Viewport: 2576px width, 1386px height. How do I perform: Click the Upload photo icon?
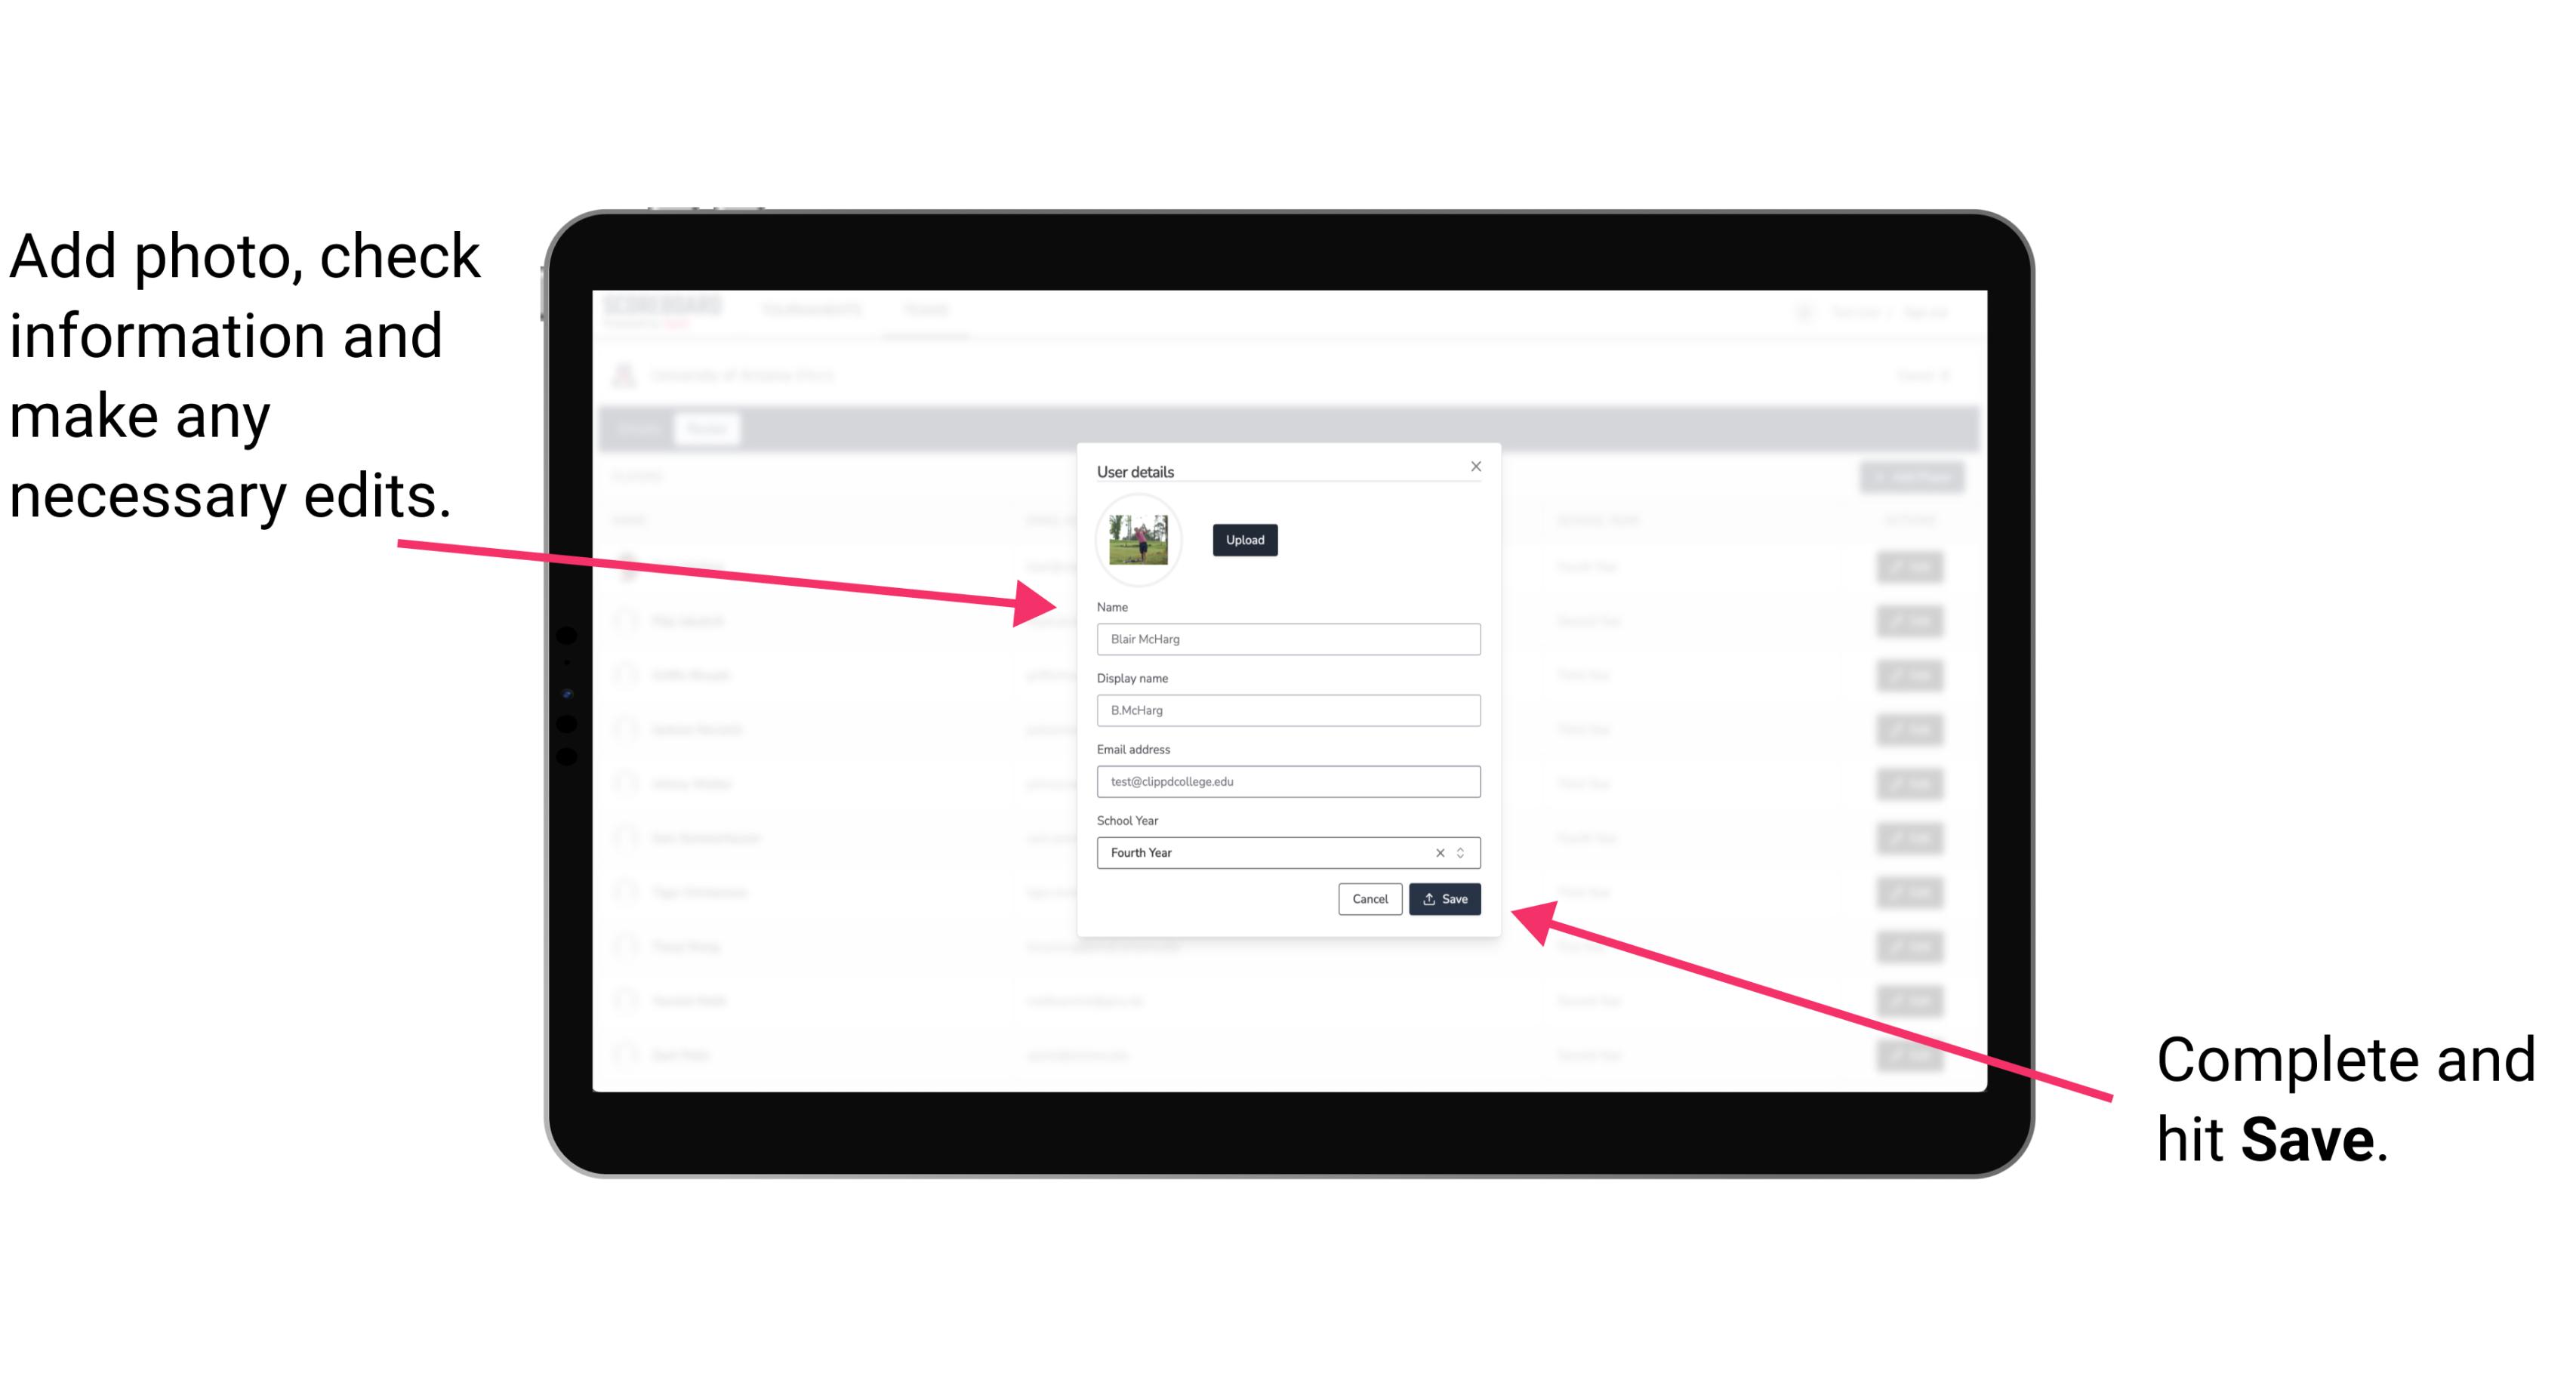(x=1243, y=541)
